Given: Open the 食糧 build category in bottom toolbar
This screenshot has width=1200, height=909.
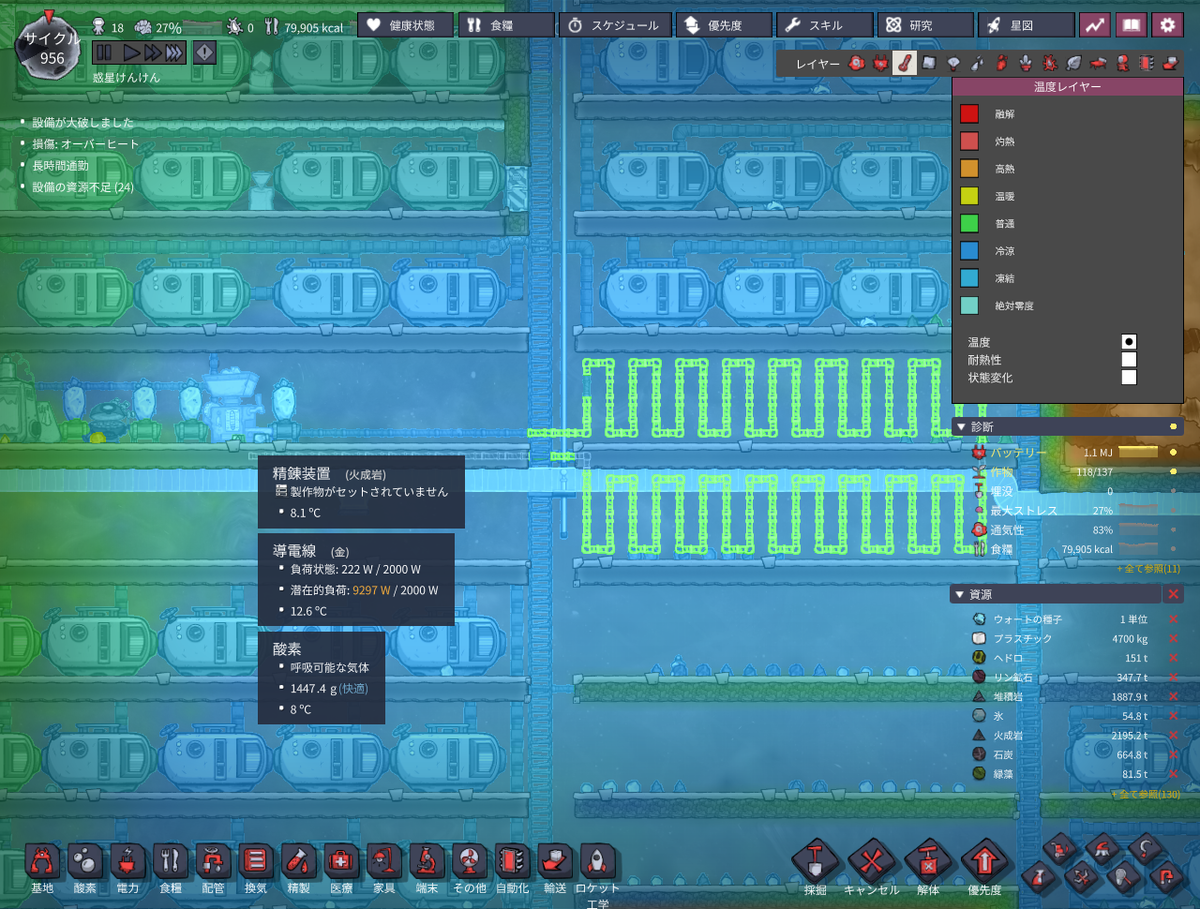Looking at the screenshot, I should 170,861.
